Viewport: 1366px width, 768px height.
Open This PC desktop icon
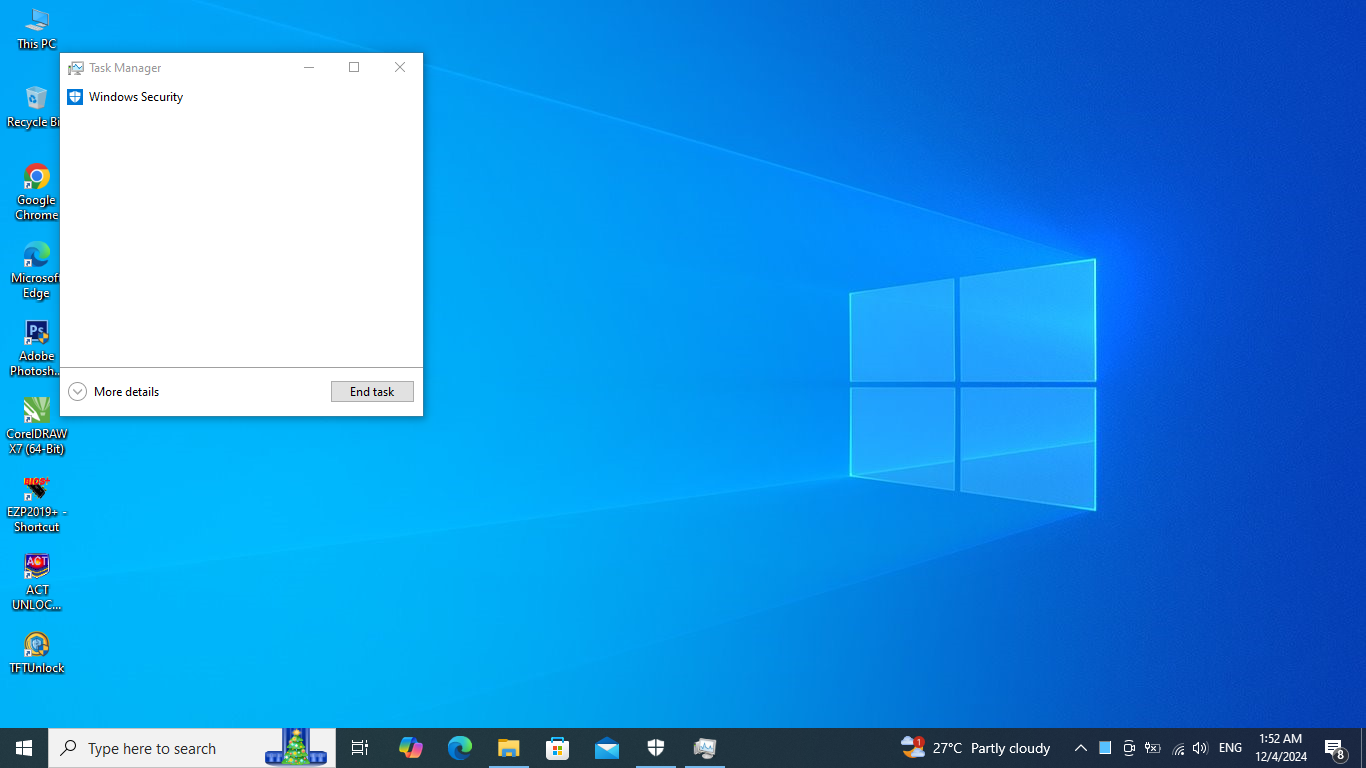pyautogui.click(x=37, y=28)
